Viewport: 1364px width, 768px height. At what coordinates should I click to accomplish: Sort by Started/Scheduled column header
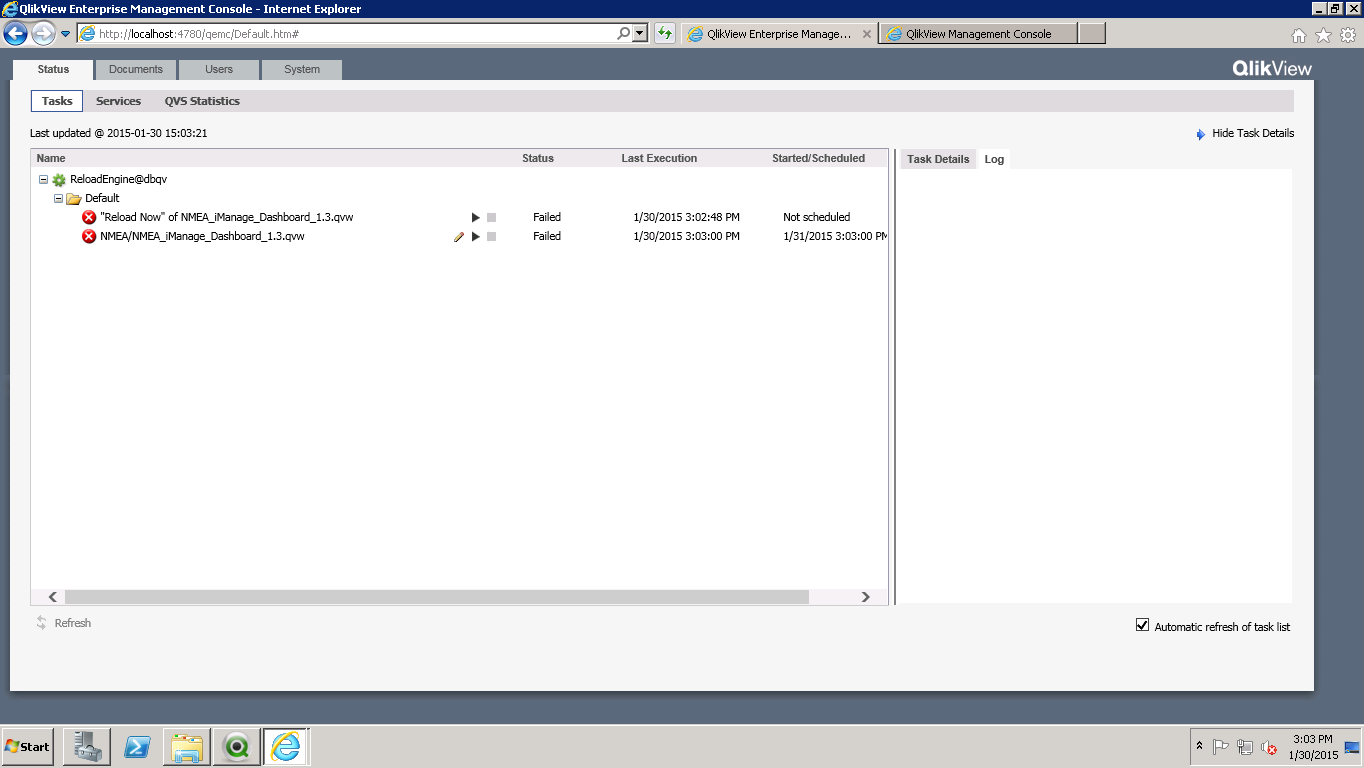point(818,158)
